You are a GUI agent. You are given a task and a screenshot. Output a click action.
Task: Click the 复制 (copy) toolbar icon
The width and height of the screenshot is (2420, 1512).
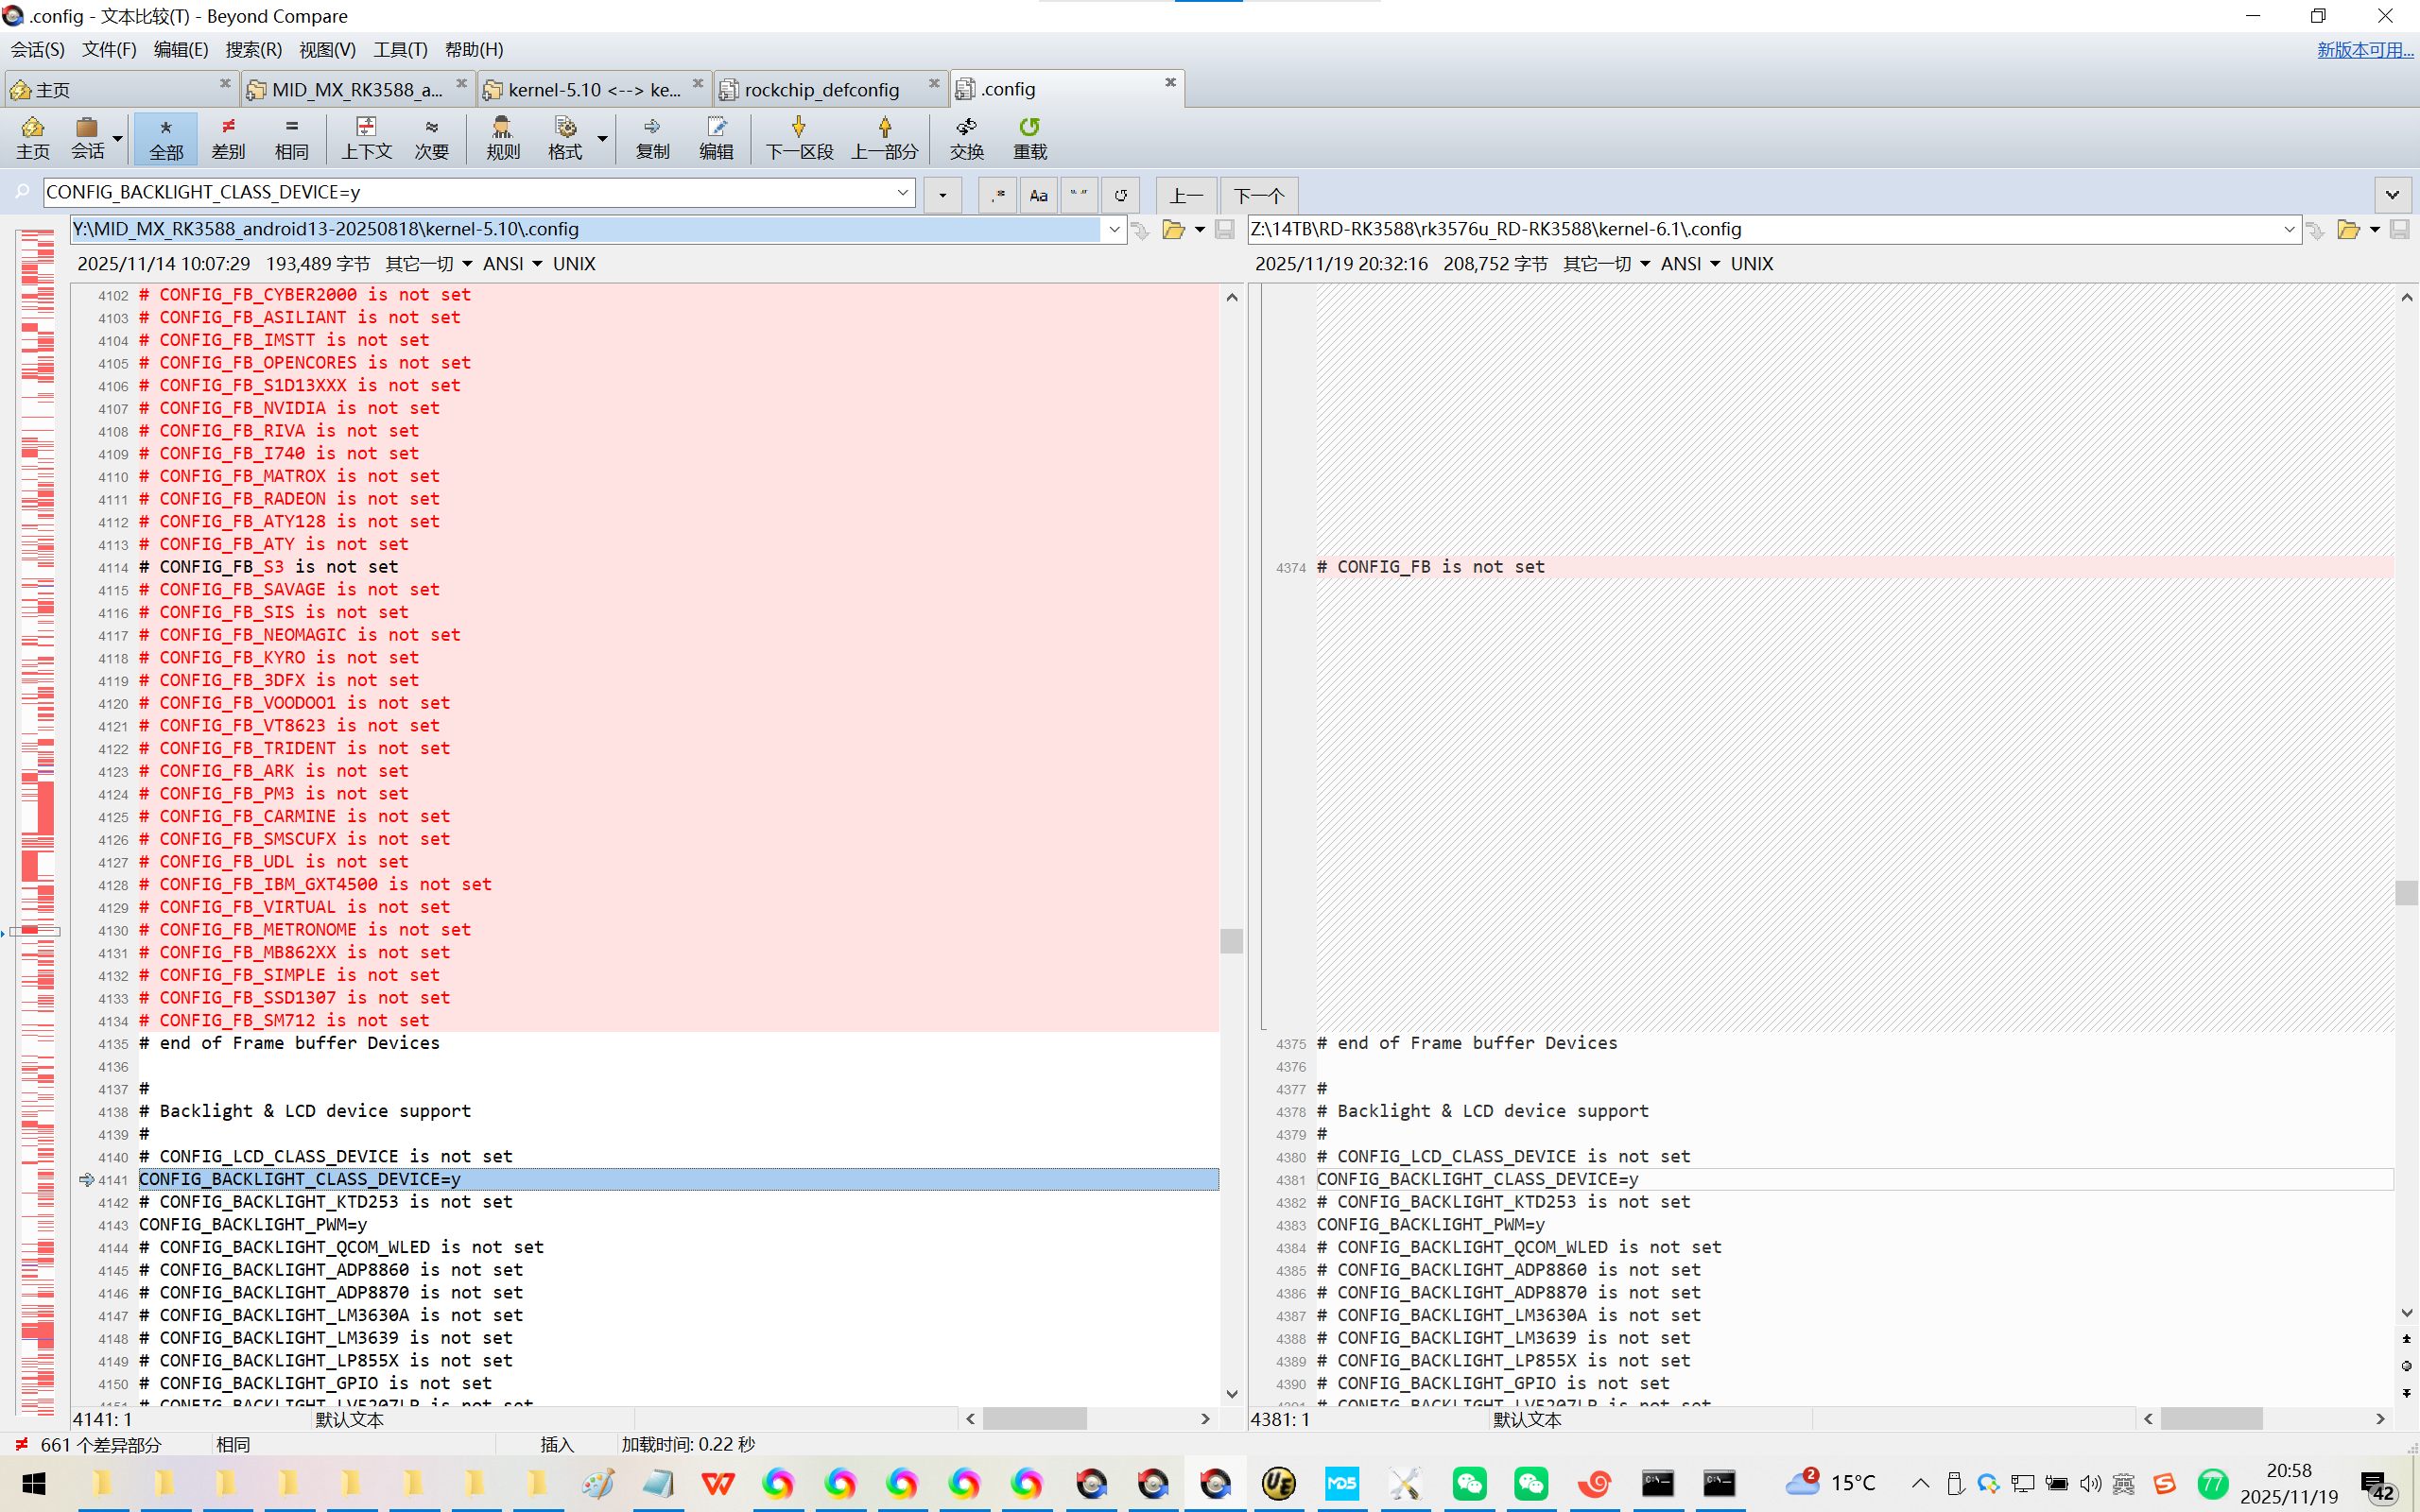(652, 138)
